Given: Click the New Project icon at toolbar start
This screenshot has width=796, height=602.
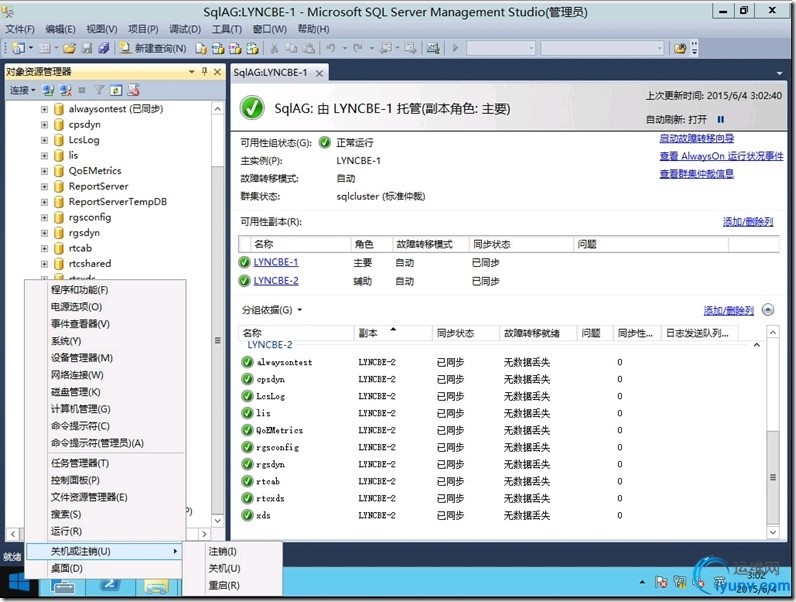Looking at the screenshot, I should pos(19,48).
